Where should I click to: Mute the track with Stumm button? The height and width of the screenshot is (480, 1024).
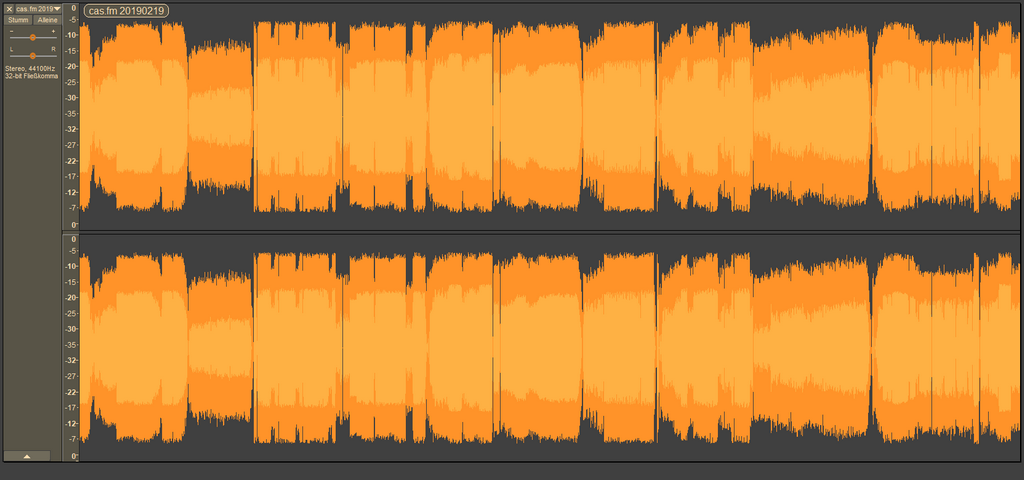[x=18, y=20]
